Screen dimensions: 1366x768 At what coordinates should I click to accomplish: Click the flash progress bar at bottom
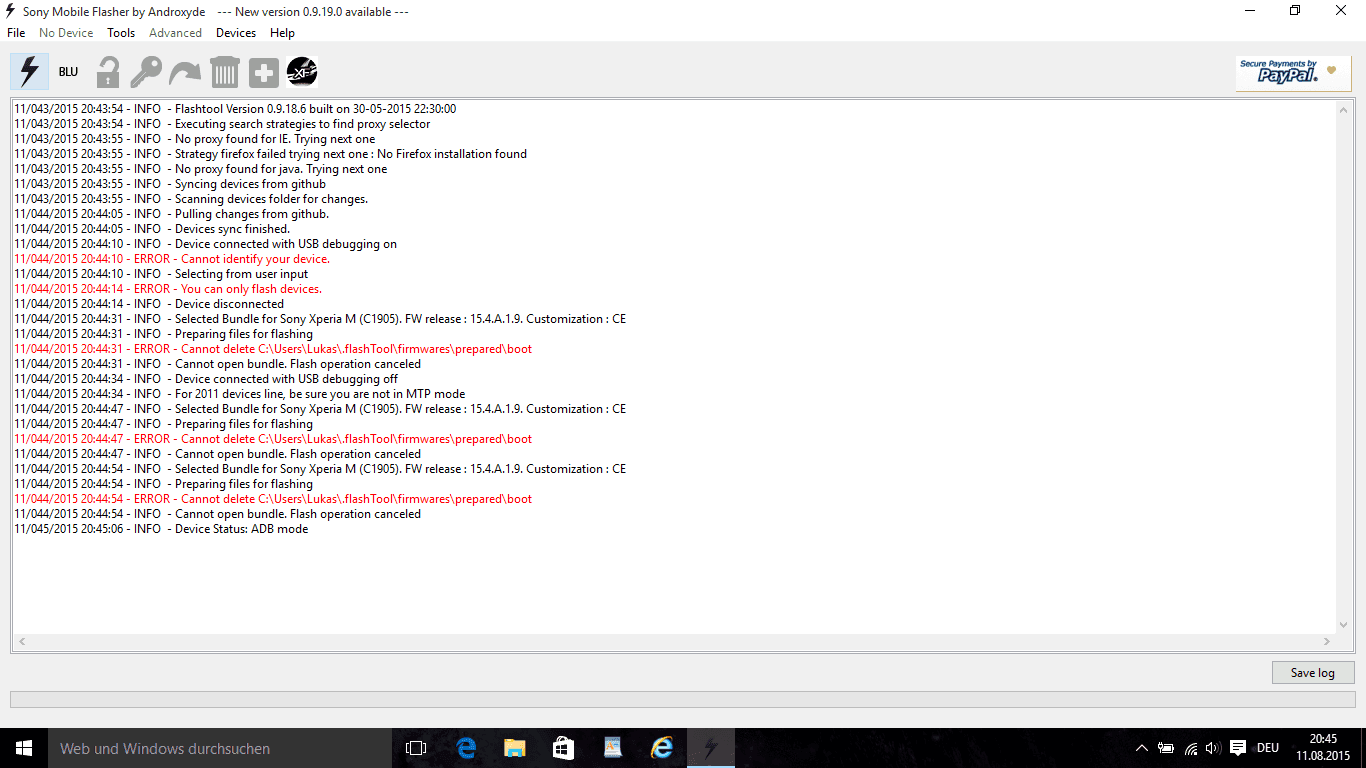683,700
